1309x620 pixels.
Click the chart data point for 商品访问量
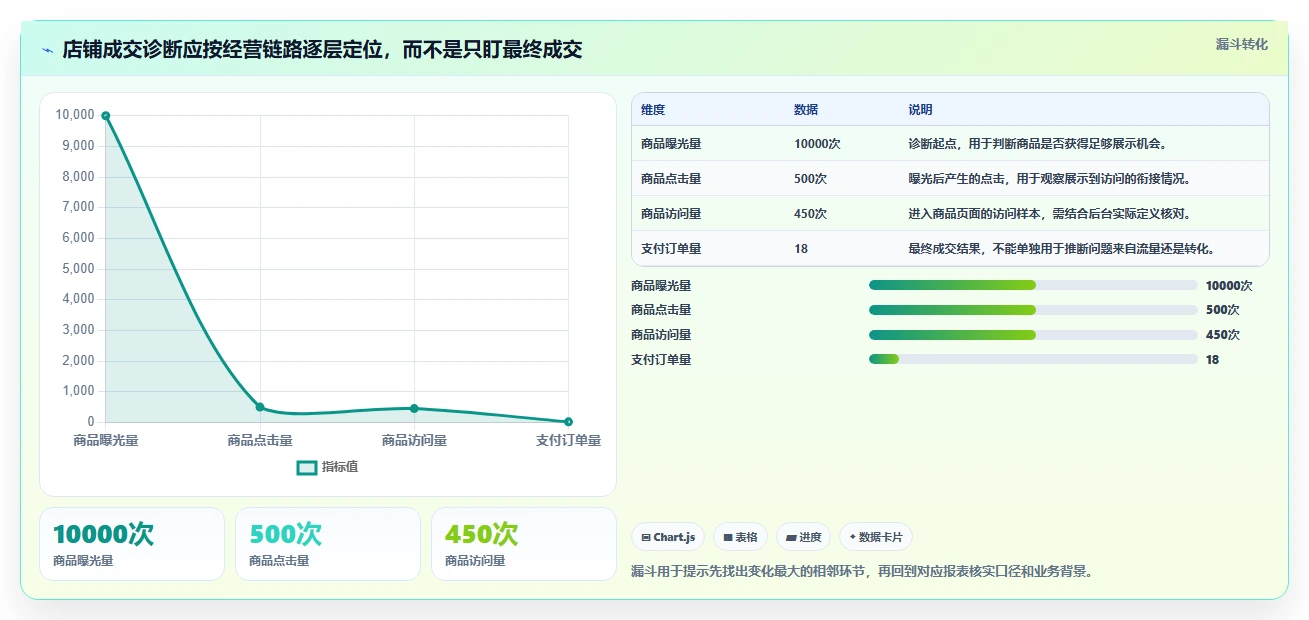(x=414, y=408)
